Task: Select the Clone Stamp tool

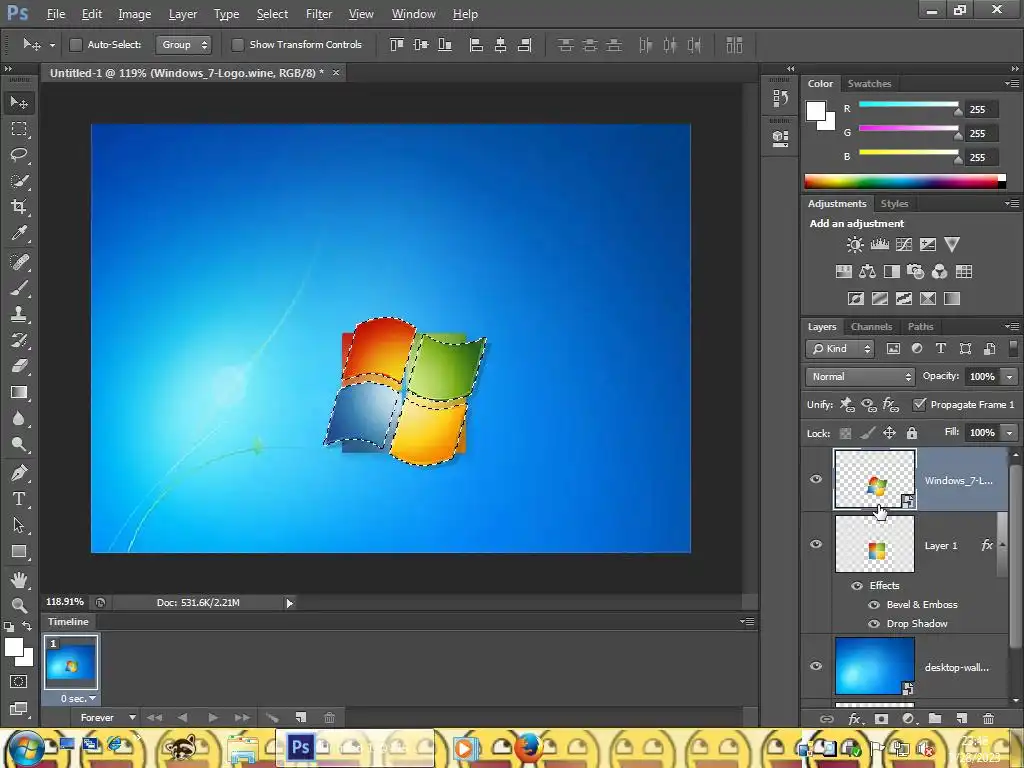Action: click(19, 314)
